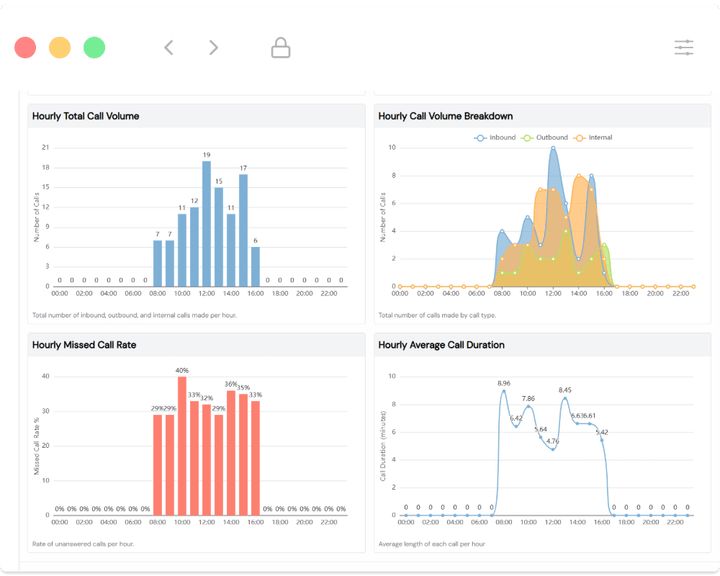The width and height of the screenshot is (720, 576).
Task: Select the tallest blue bar labeled 19
Action: click(x=206, y=225)
